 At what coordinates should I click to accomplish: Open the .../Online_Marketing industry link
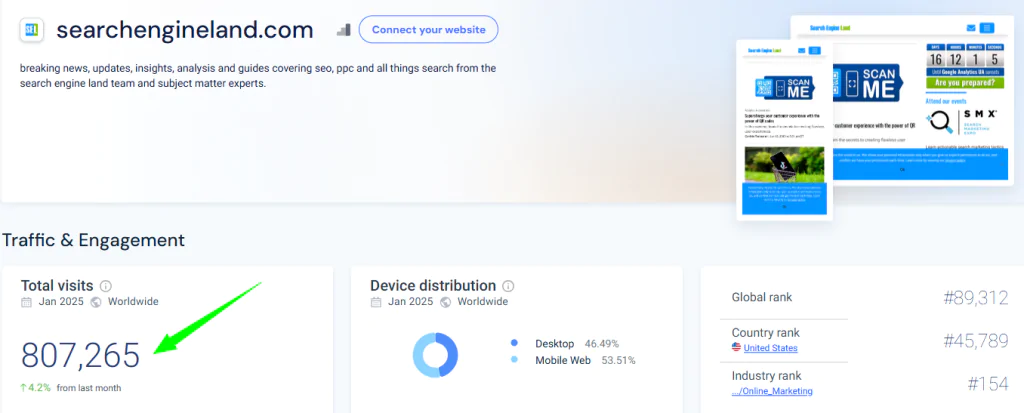point(772,391)
